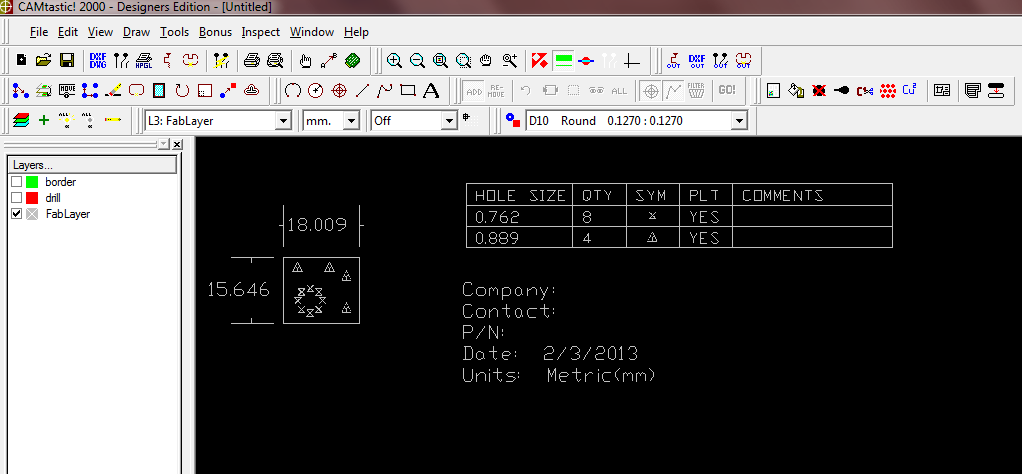1022x474 pixels.
Task: Click the layers panel pin arrow
Action: (x=163, y=144)
